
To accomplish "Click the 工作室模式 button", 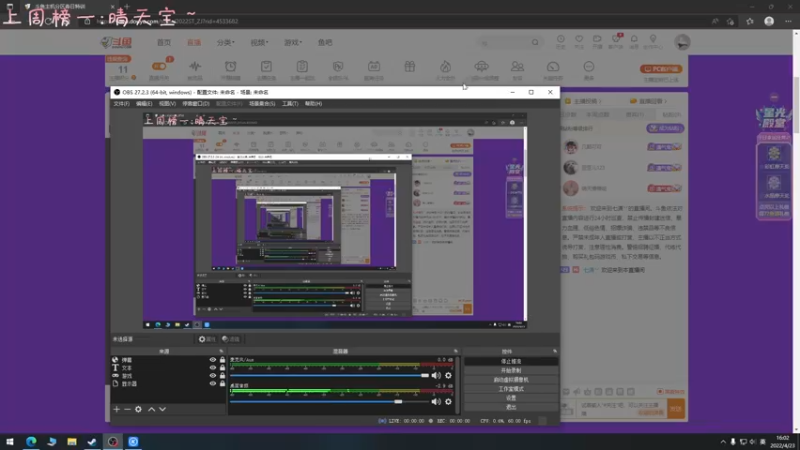I will click(511, 389).
